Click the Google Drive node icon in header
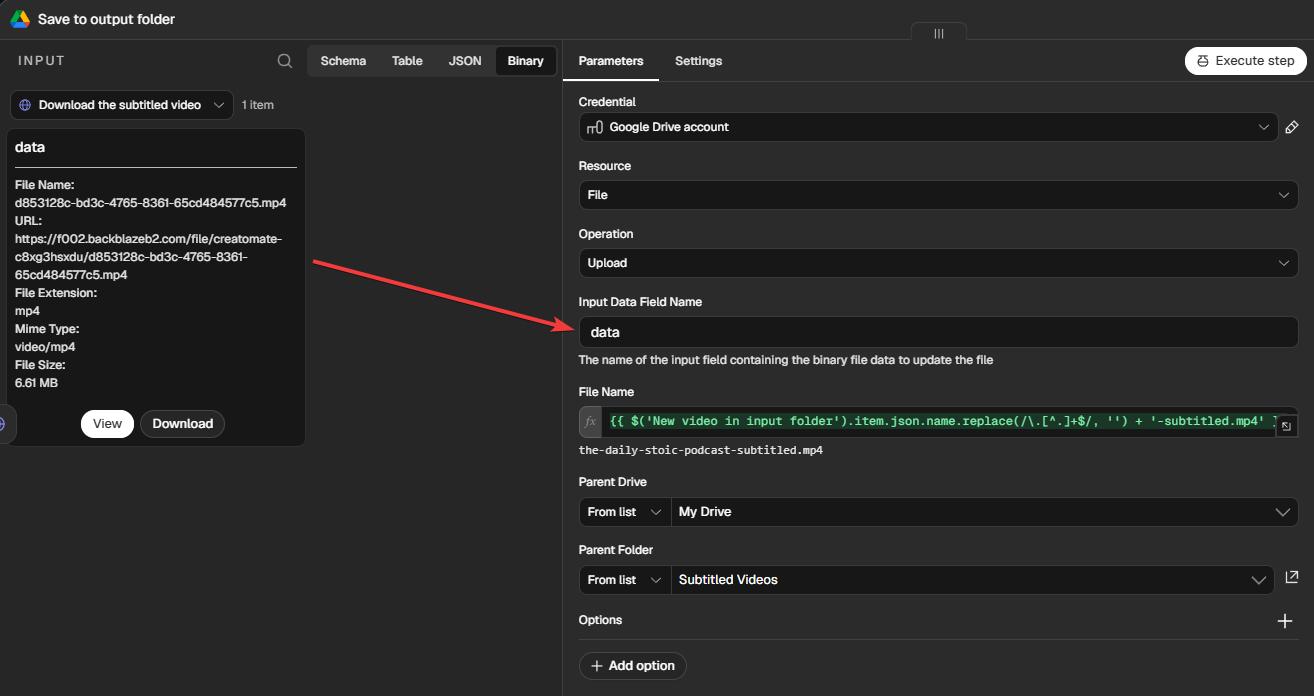1314x696 pixels. coord(20,19)
